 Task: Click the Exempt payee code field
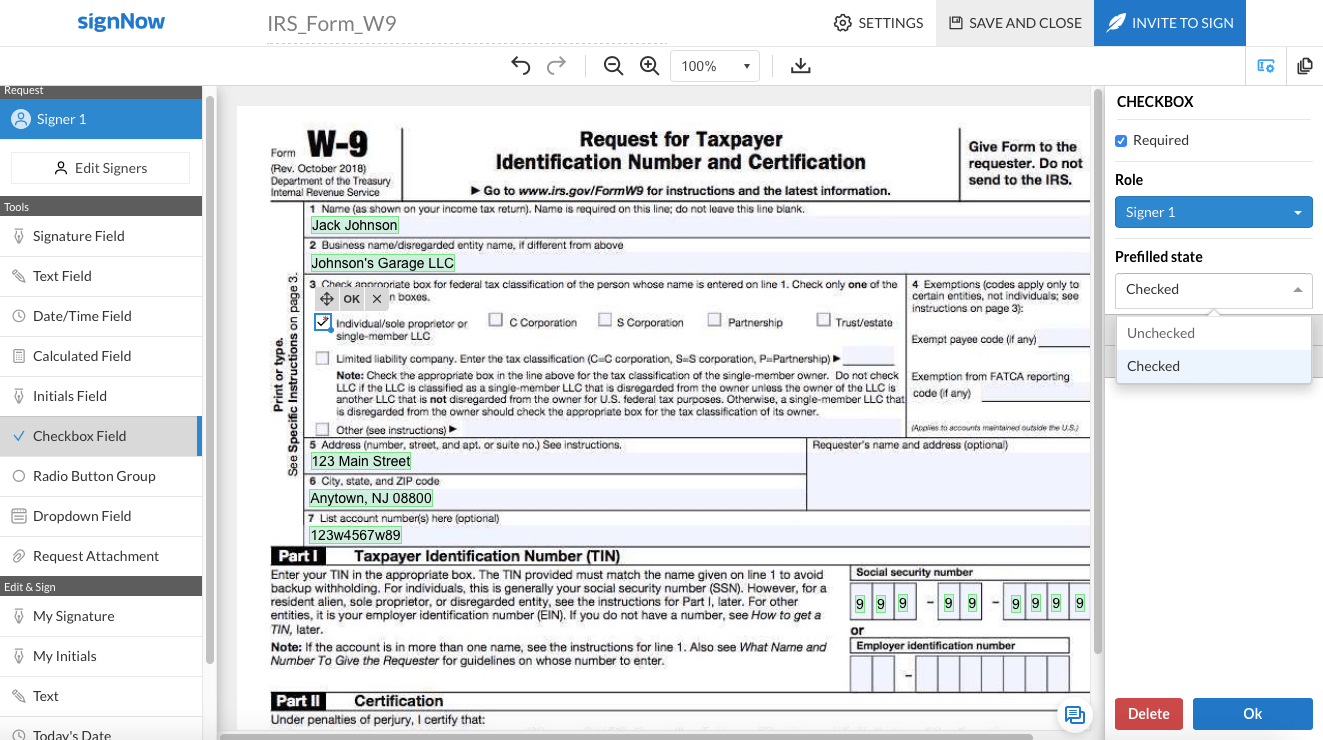[x=1063, y=338]
